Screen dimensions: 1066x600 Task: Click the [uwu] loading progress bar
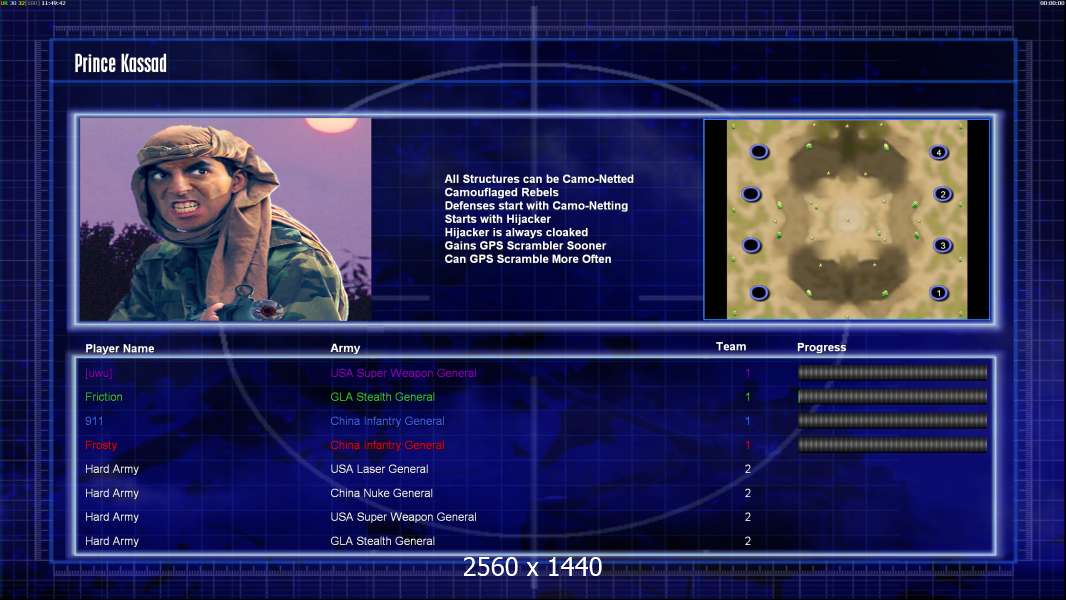(x=893, y=372)
